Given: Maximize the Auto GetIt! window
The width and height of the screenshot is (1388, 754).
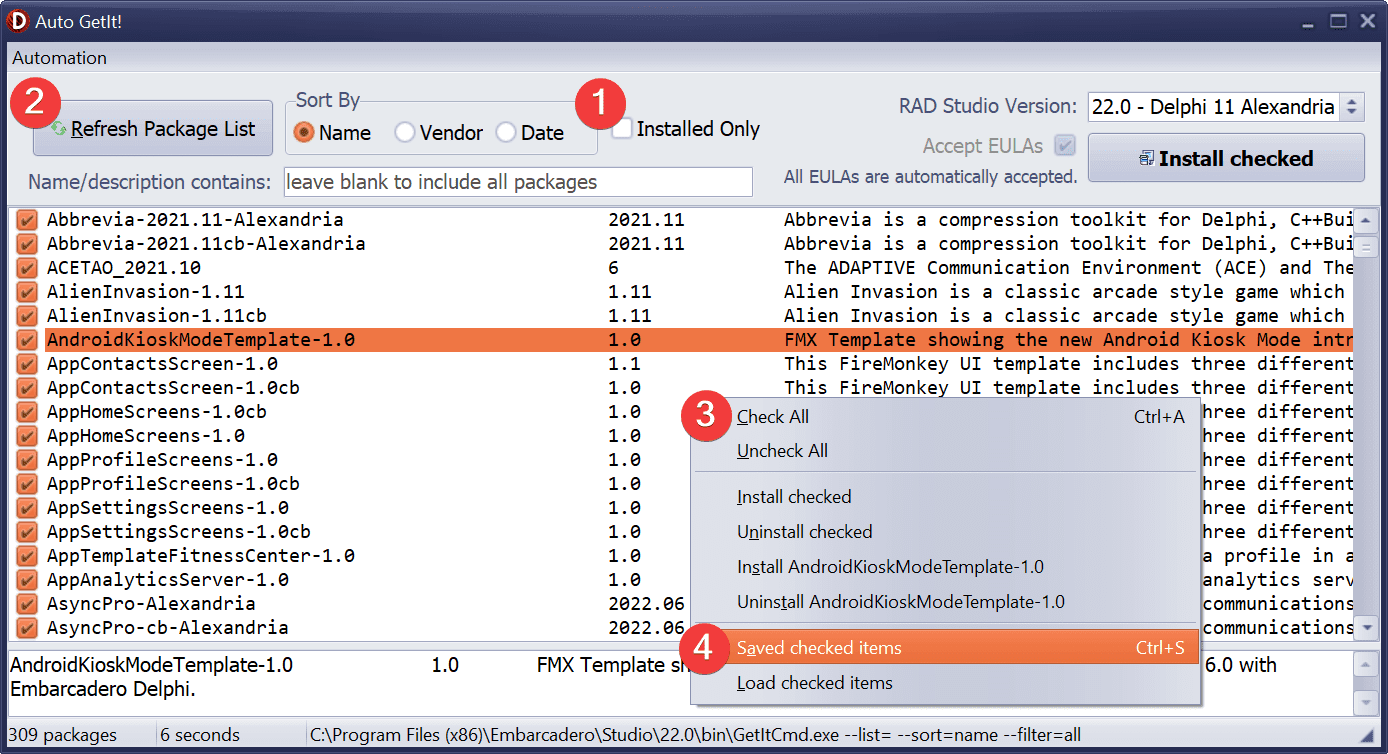Looking at the screenshot, I should 1337,21.
